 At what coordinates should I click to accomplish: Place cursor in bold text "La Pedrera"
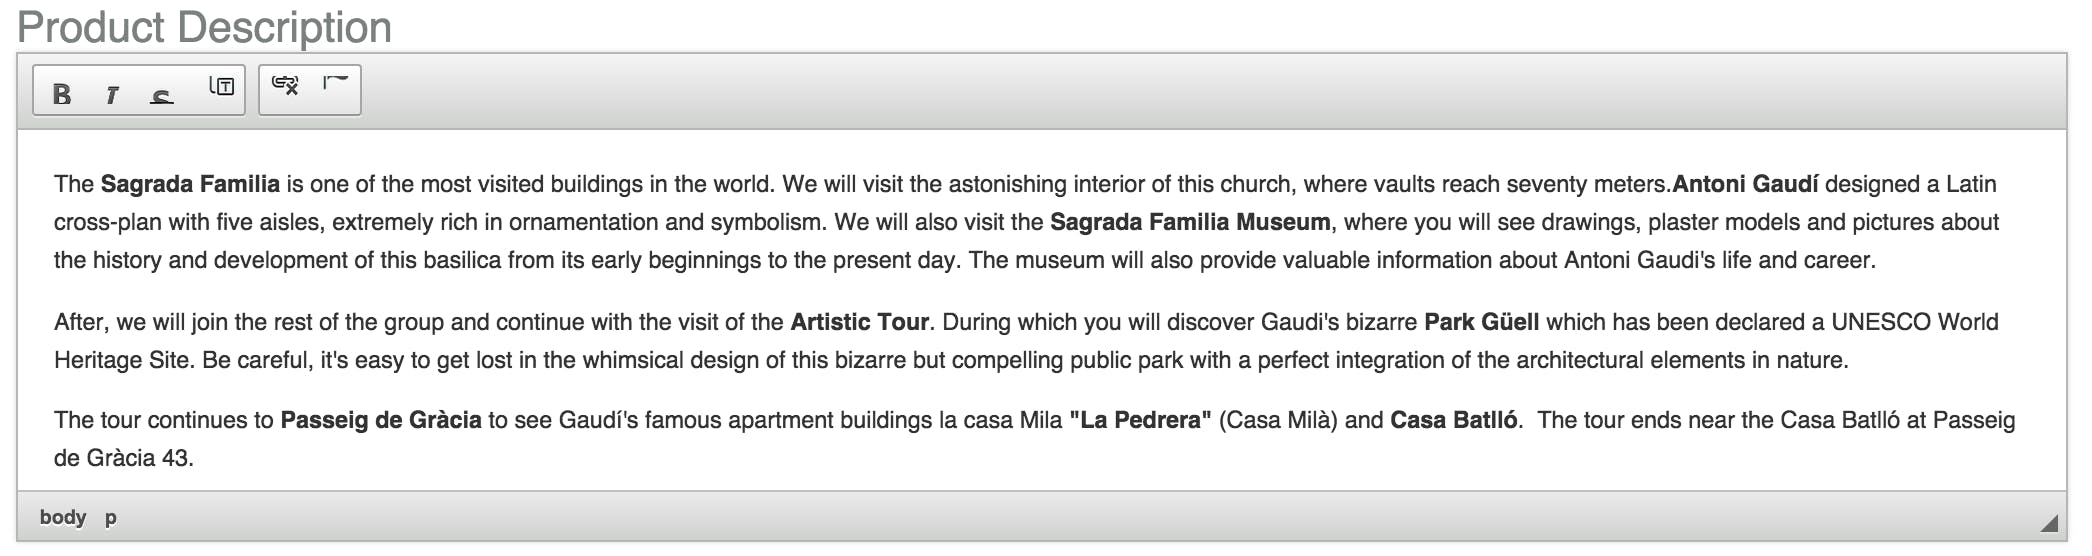(1140, 420)
